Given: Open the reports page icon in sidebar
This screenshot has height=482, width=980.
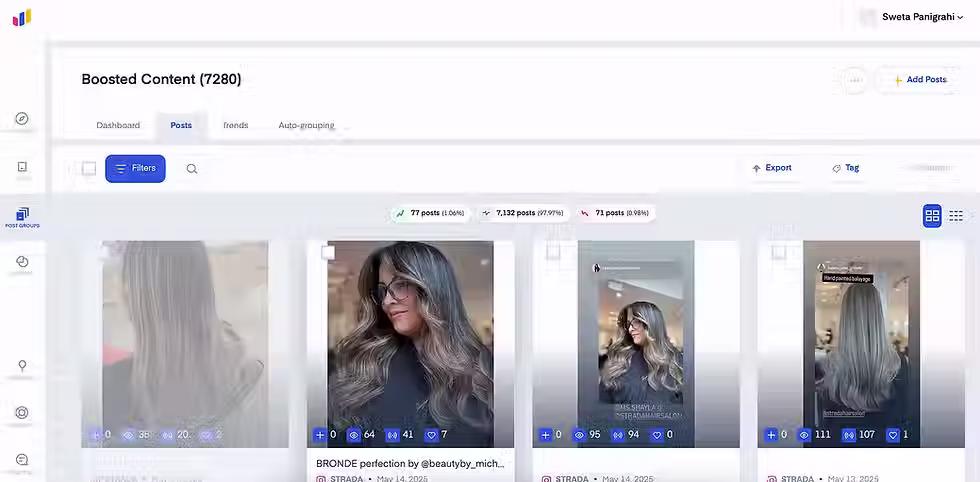Looking at the screenshot, I should (22, 167).
